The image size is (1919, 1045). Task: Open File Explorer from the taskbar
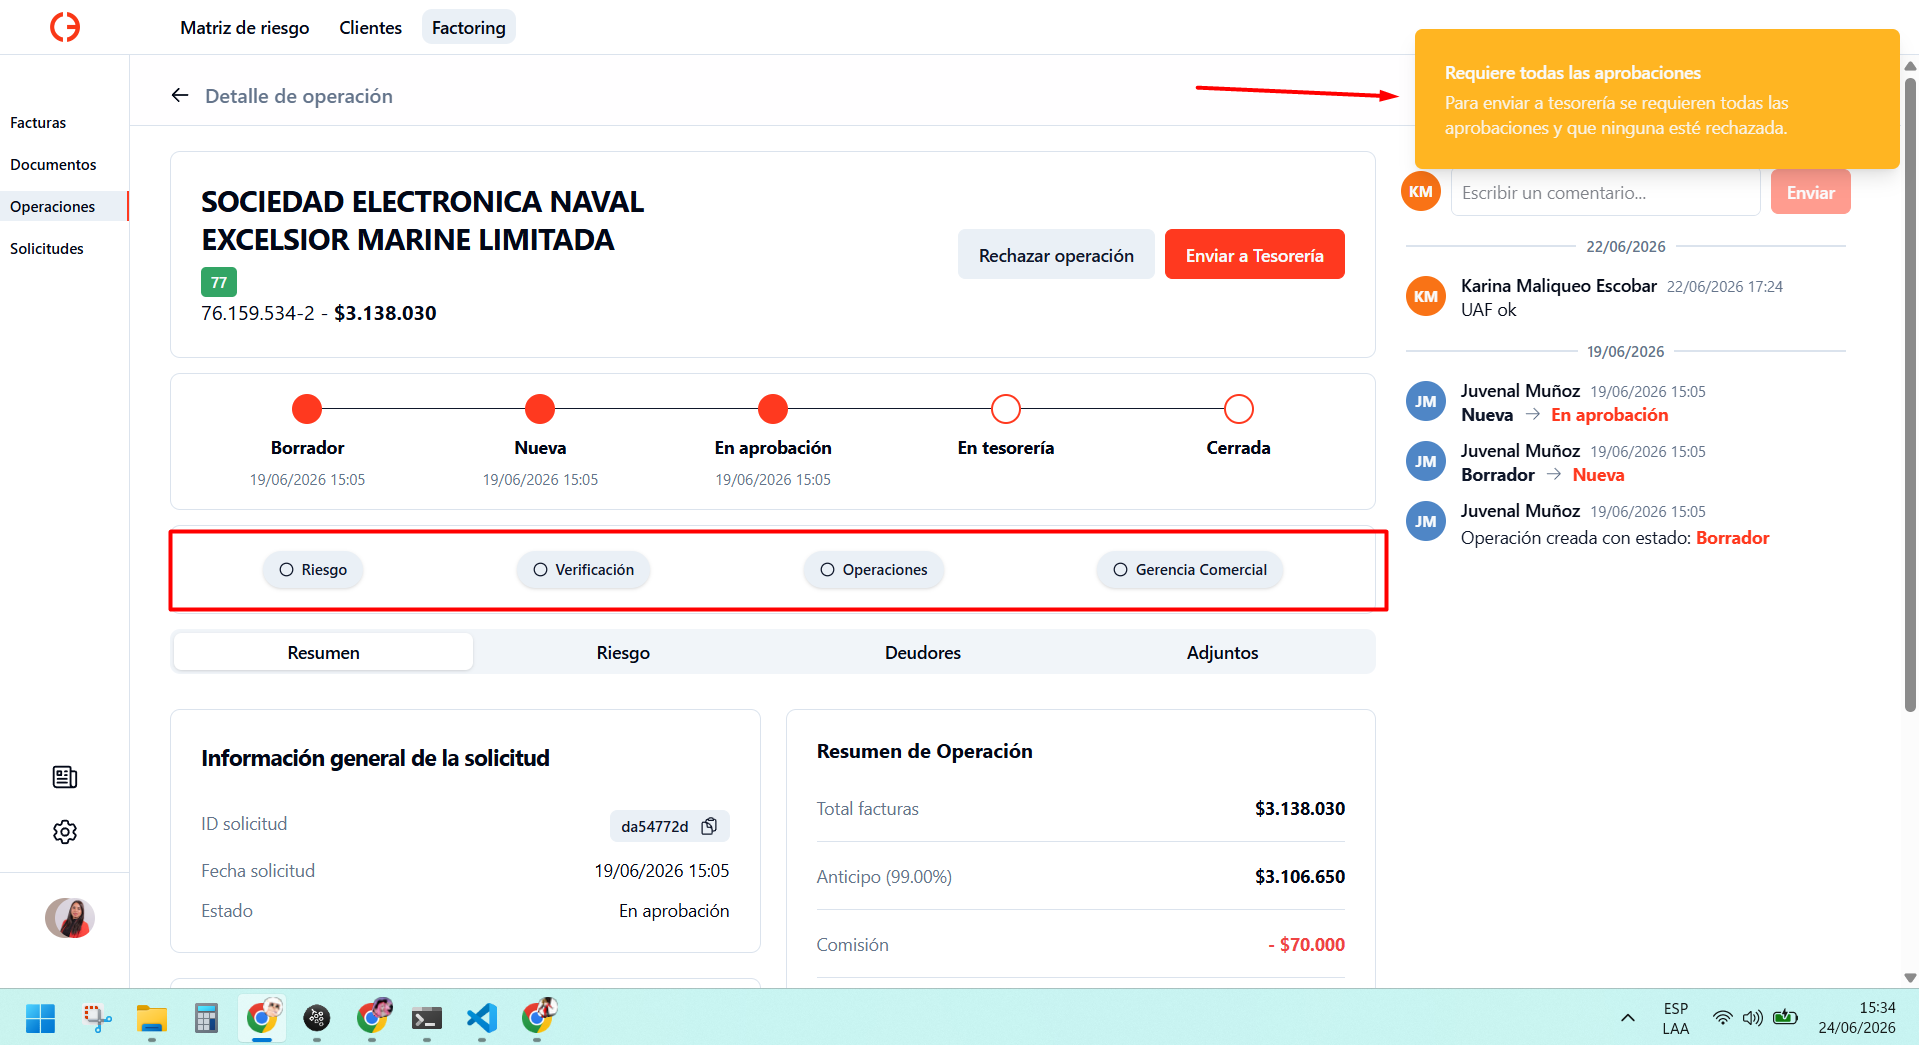[x=152, y=1018]
